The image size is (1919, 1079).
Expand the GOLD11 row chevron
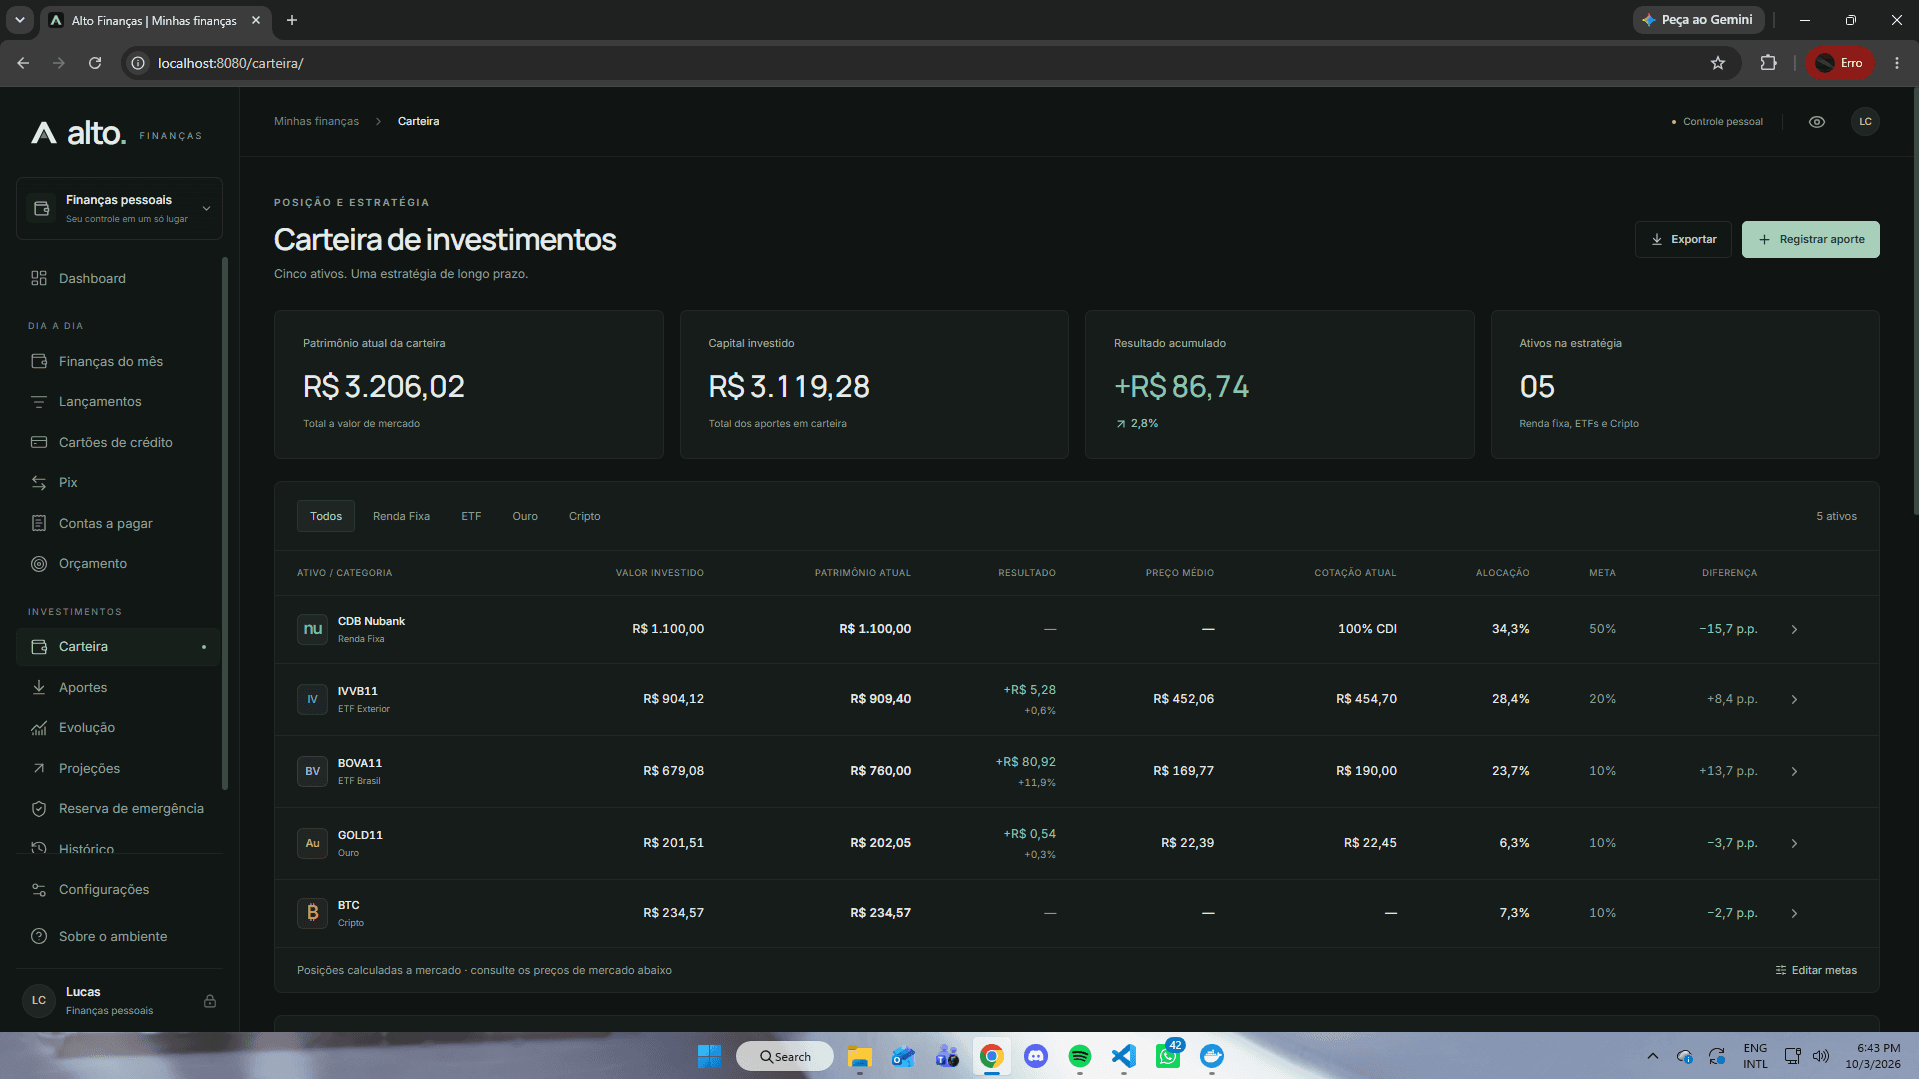(1794, 843)
